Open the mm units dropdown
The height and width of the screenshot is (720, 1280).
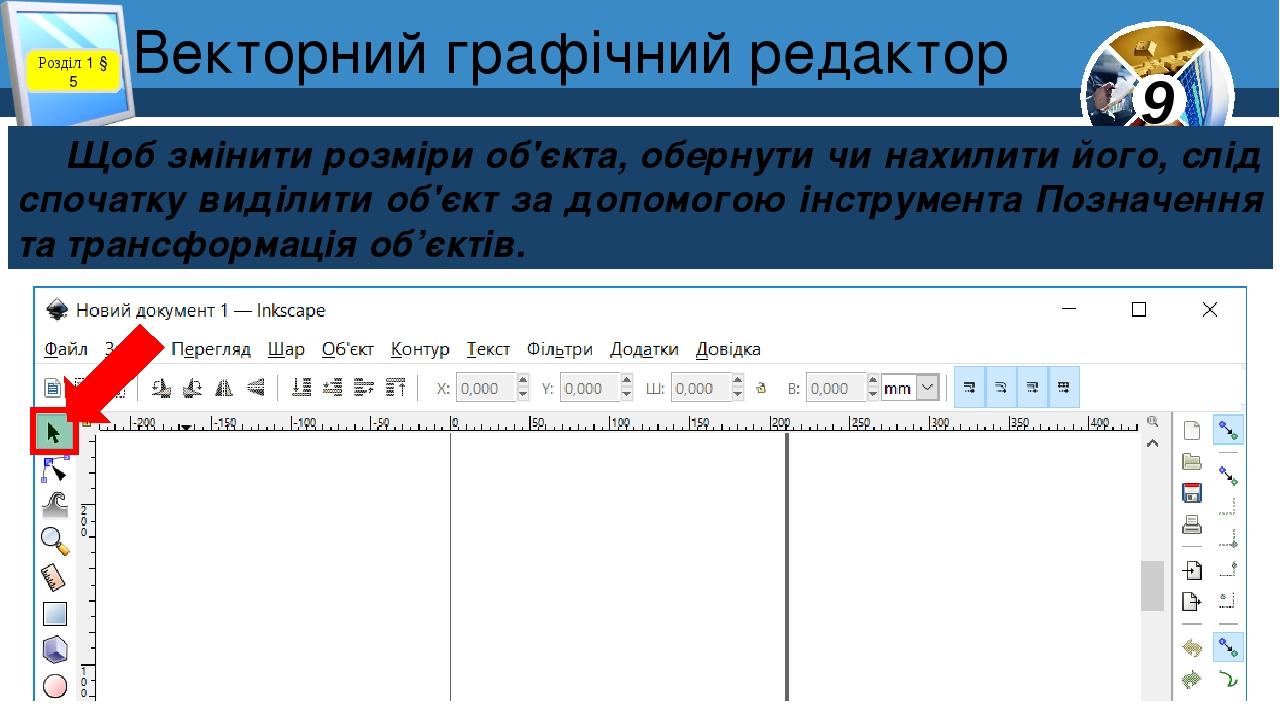(910, 388)
